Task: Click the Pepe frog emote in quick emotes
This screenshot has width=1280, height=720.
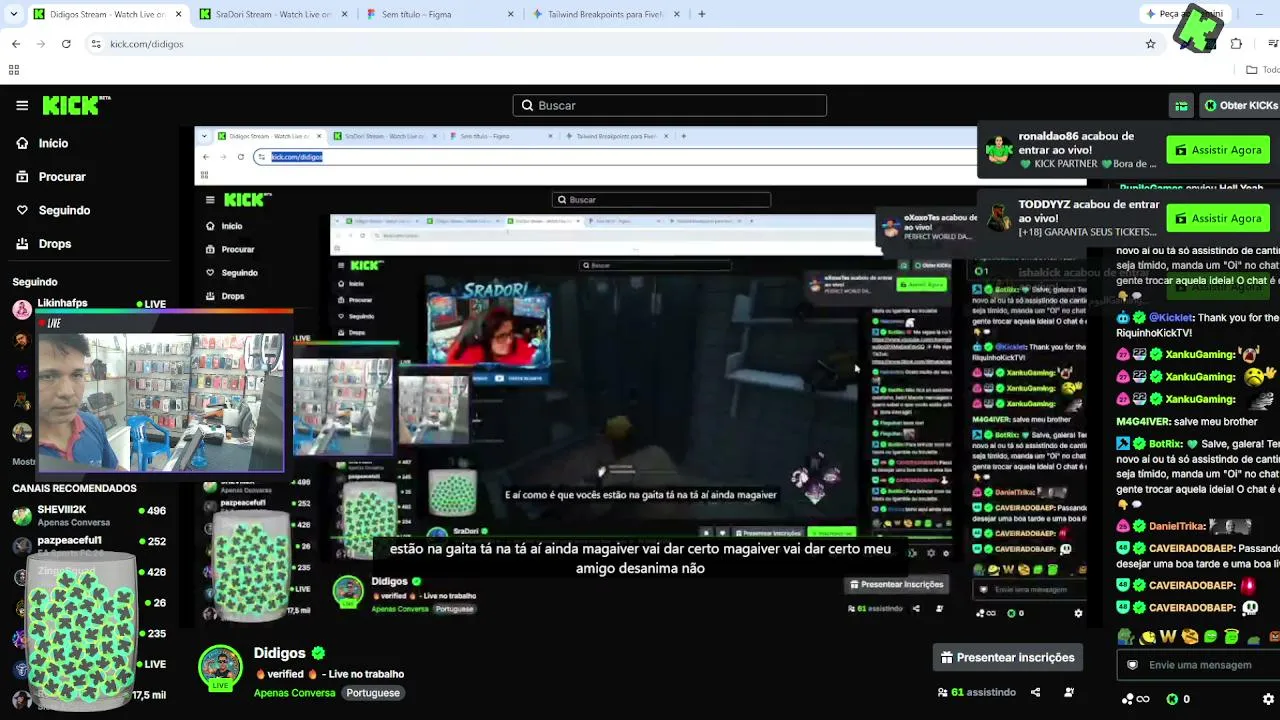Action: (x=1126, y=636)
